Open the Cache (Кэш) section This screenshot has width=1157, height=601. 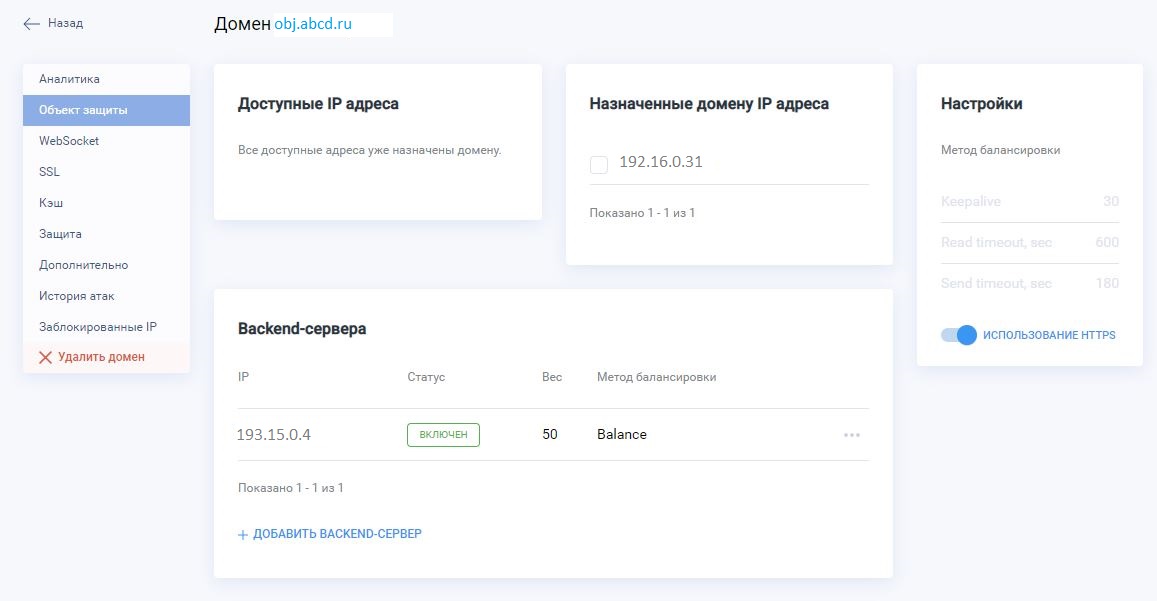pyautogui.click(x=51, y=203)
